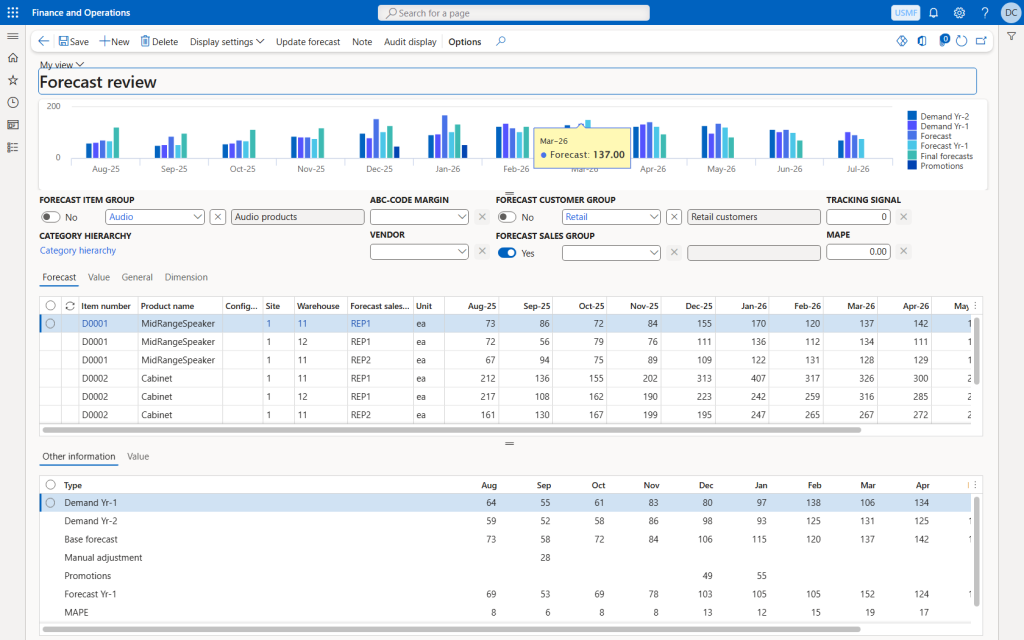Open Recent clock icon in sidebar
Viewport: 1024px width, 640px height.
point(12,102)
